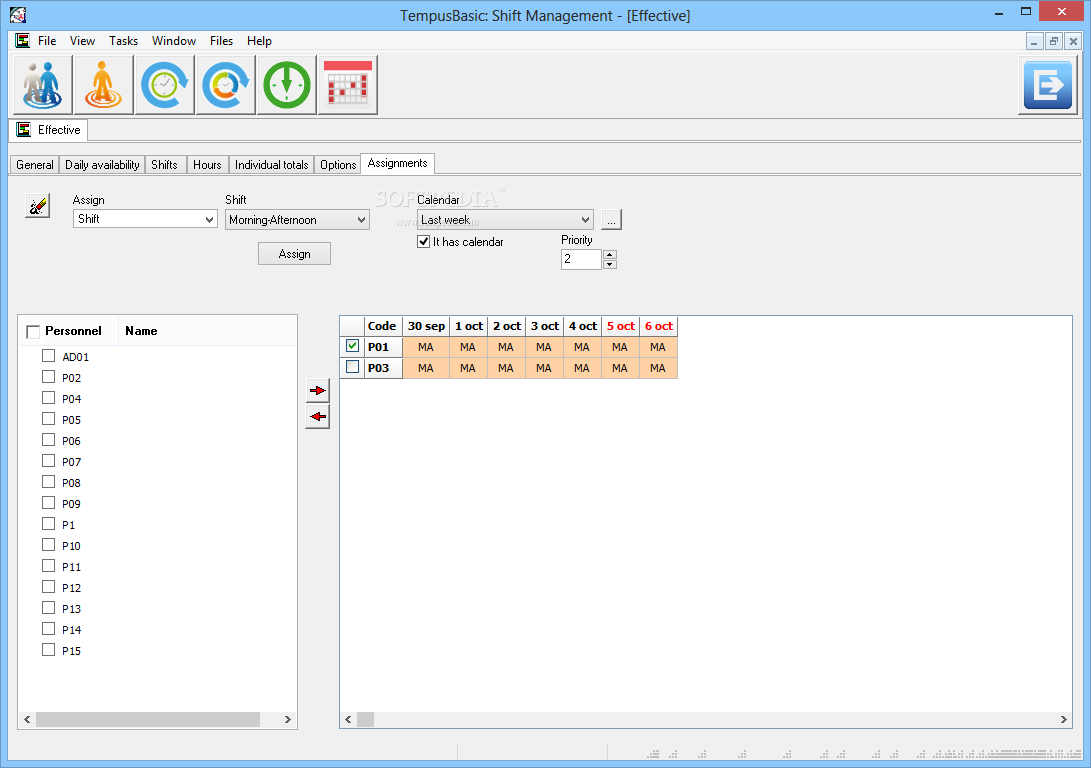Open the Help menu
Image resolution: width=1091 pixels, height=768 pixels.
259,40
